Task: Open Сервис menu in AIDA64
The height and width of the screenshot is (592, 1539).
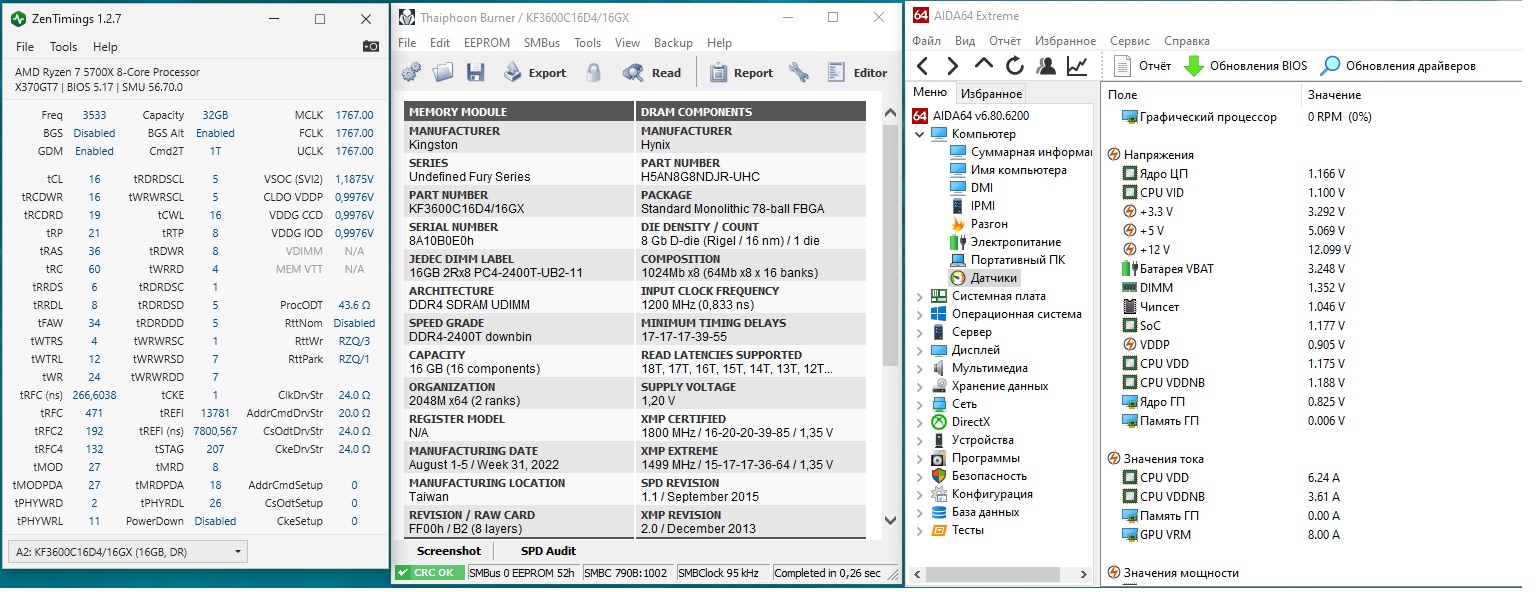Action: [1130, 41]
